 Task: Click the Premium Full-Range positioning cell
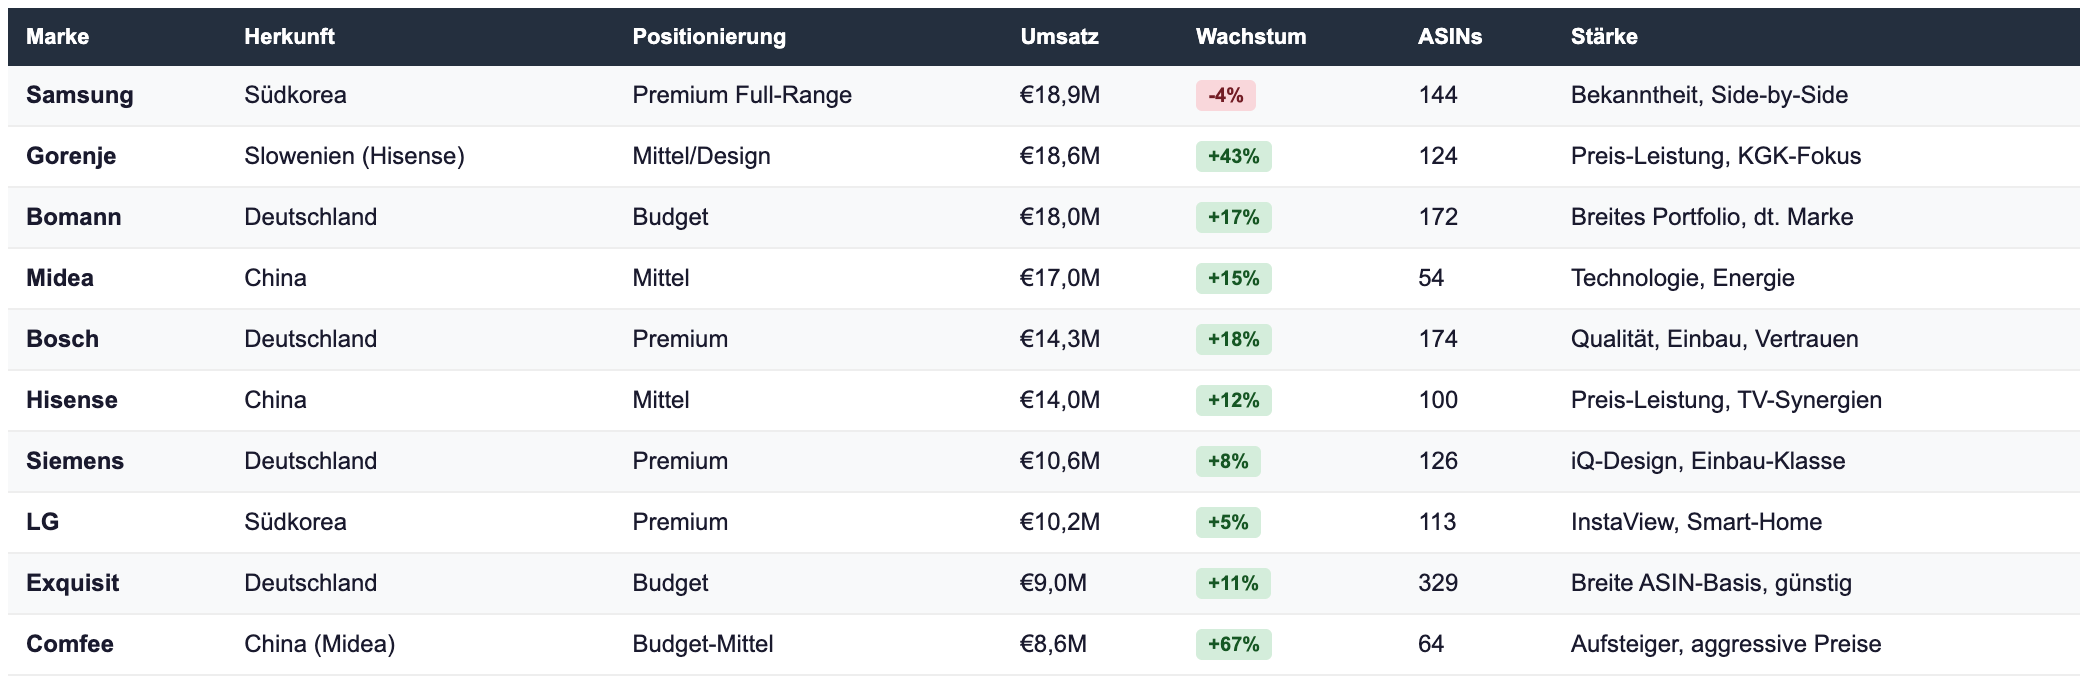pyautogui.click(x=742, y=95)
